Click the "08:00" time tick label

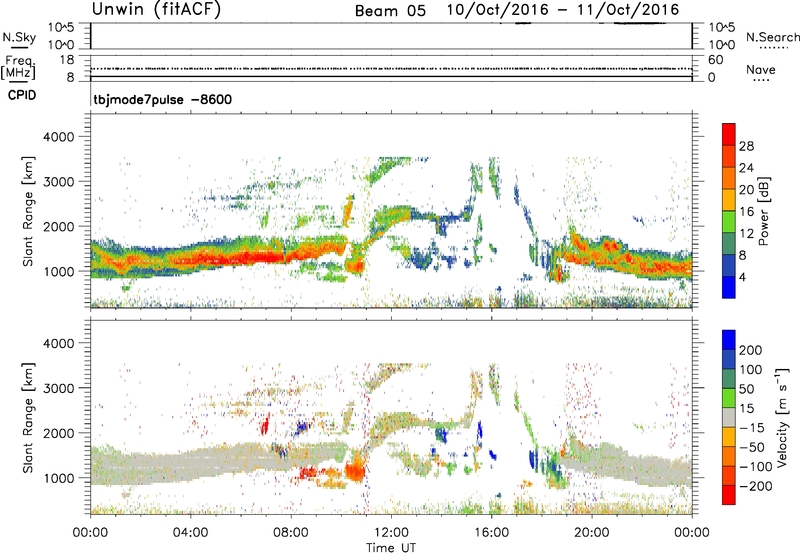pos(291,533)
